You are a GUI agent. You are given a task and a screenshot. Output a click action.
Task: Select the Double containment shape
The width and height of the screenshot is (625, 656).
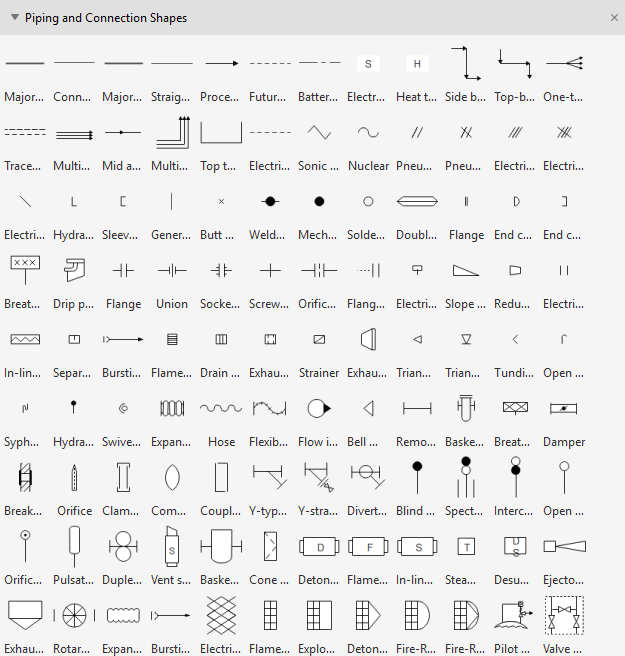tap(417, 202)
